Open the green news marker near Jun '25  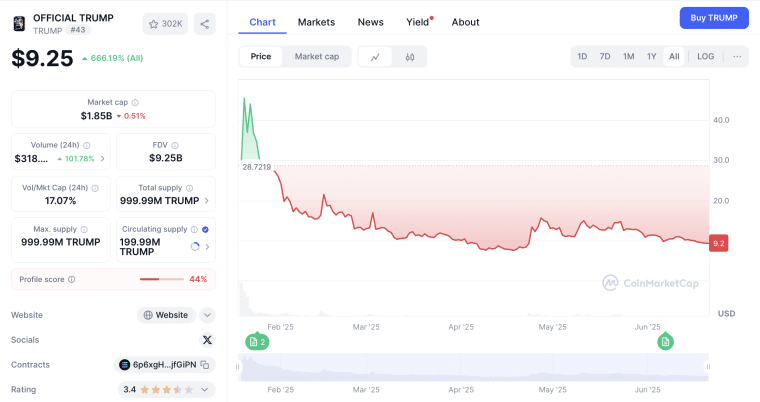point(665,342)
